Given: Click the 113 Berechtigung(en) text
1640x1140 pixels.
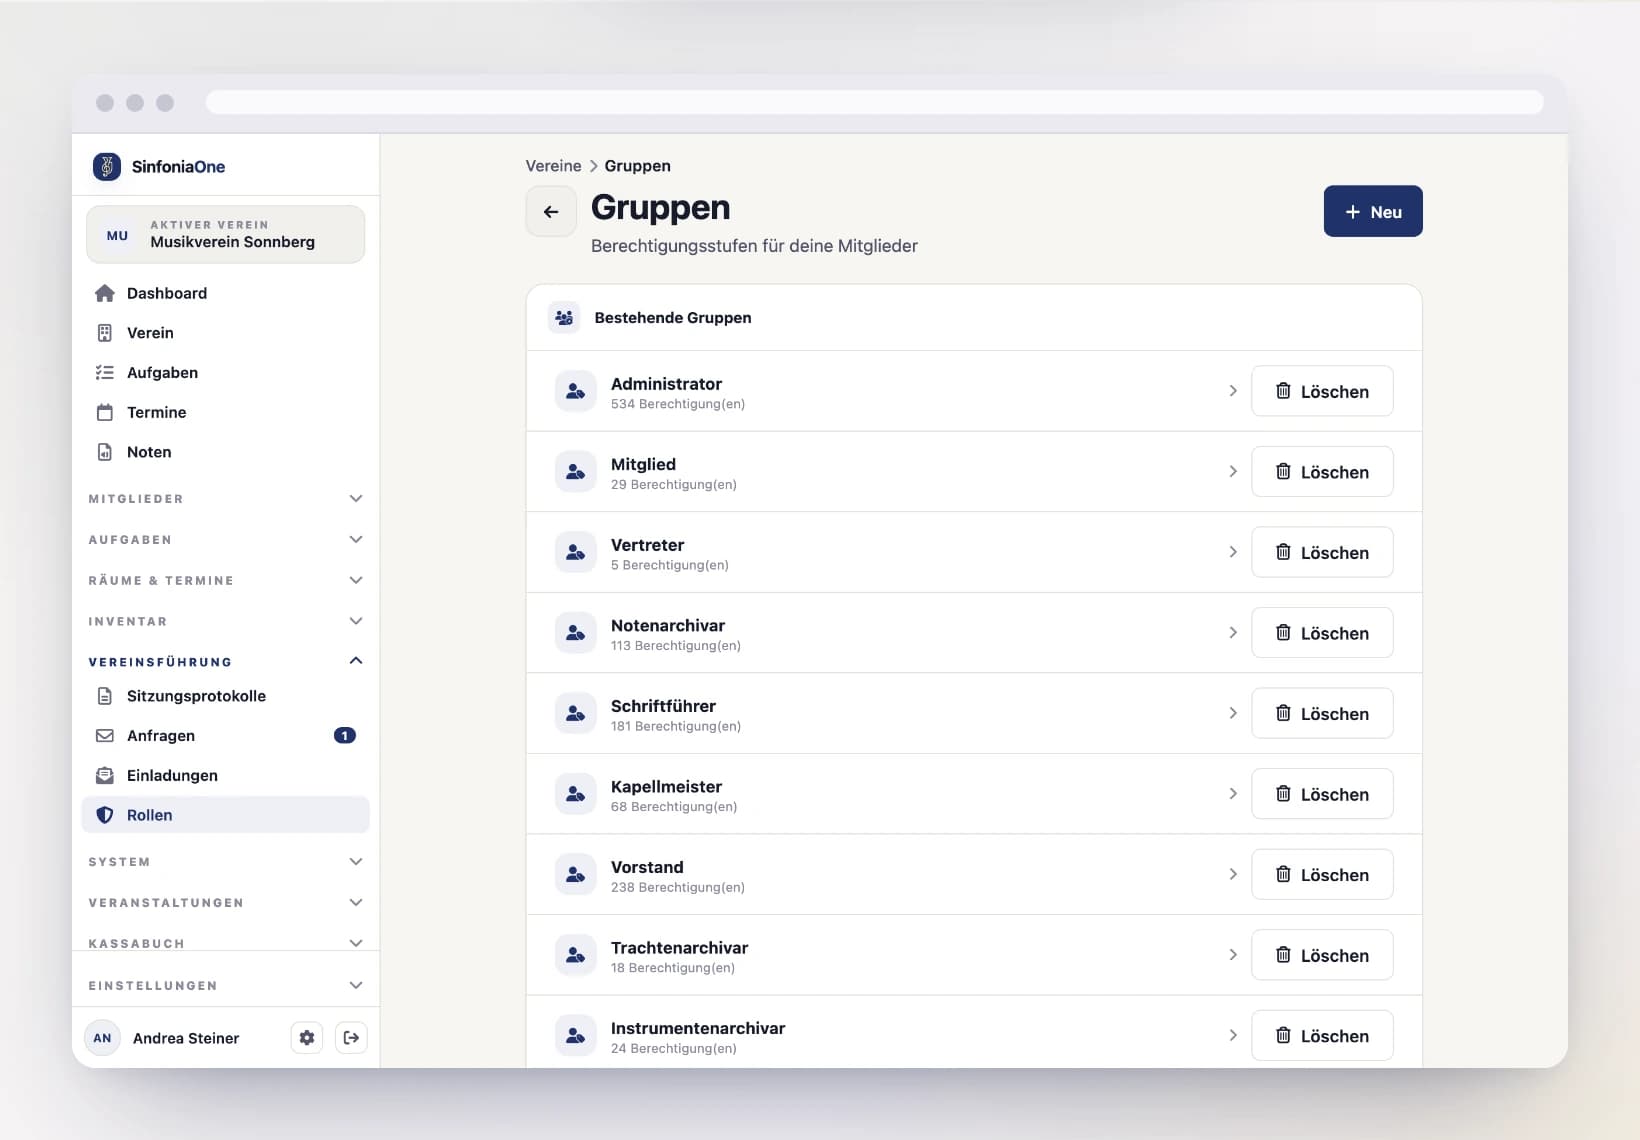Looking at the screenshot, I should tap(676, 646).
